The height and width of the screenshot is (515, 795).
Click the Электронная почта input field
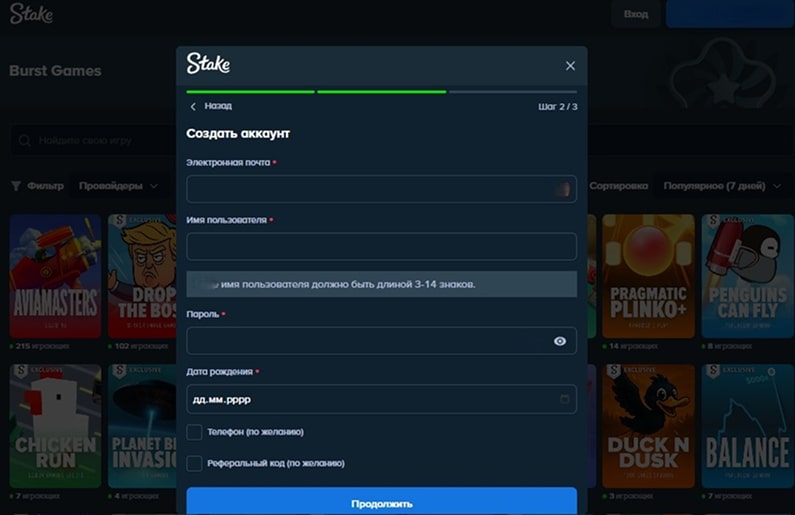[381, 189]
